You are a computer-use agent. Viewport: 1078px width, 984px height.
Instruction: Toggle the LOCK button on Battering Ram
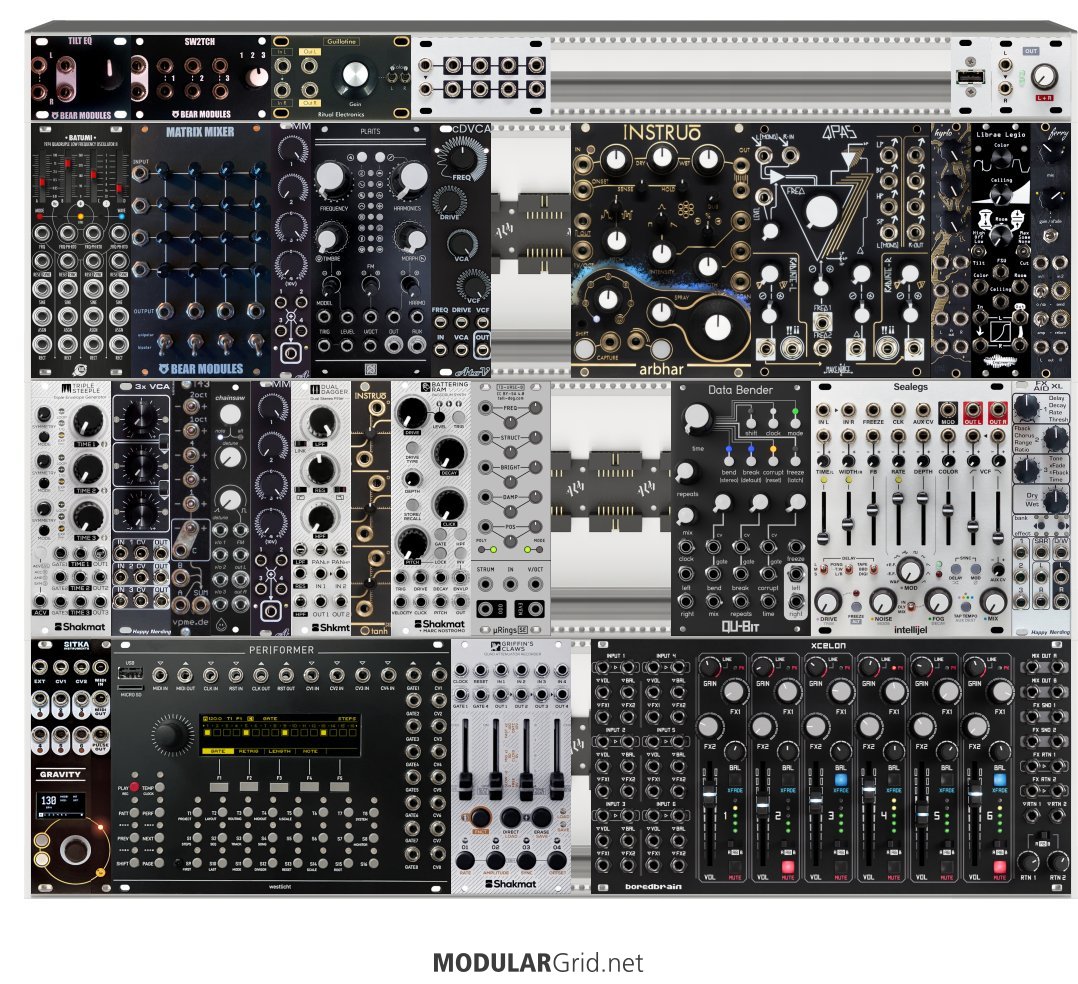[x=442, y=552]
